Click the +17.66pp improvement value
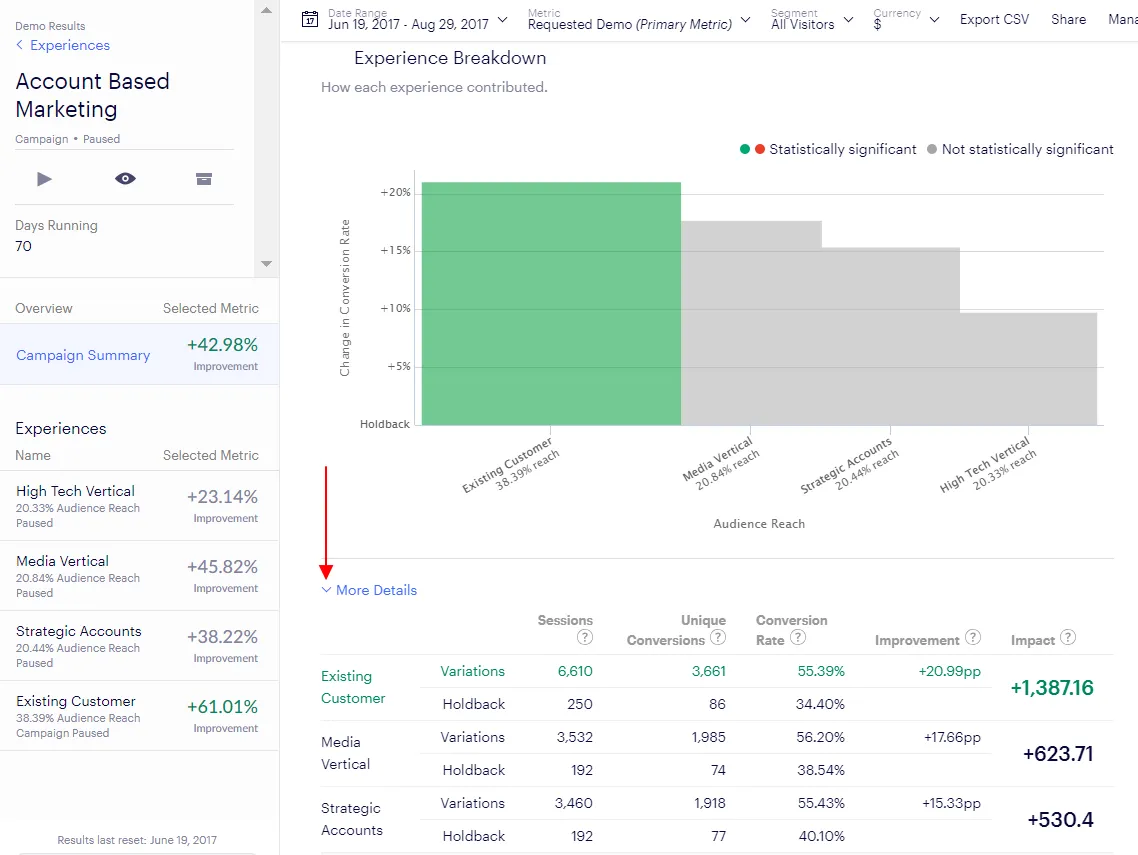1138x855 pixels. 951,737
